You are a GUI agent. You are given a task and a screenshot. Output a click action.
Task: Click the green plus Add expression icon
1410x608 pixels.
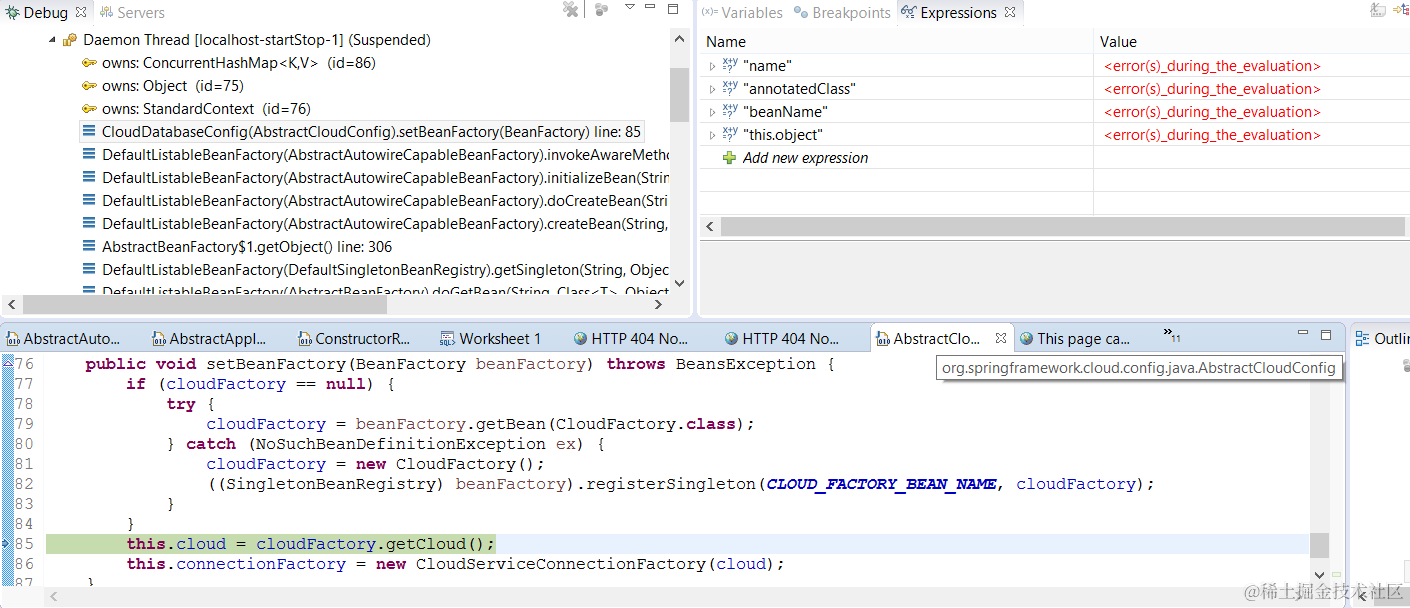[x=729, y=158]
